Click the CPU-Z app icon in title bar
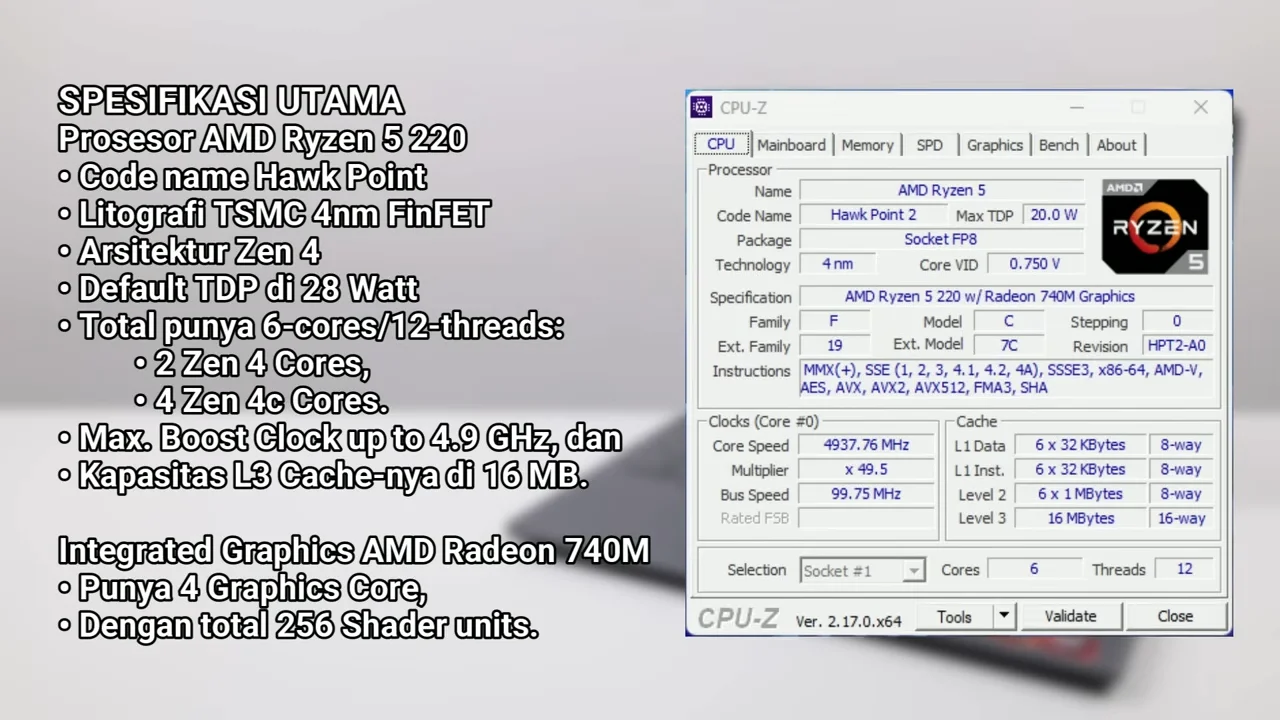The height and width of the screenshot is (720, 1280). (x=702, y=107)
